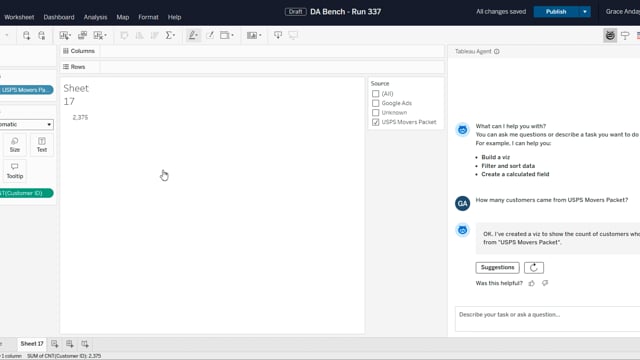Click the regenerate response refresh button
The height and width of the screenshot is (360, 640).
pyautogui.click(x=534, y=268)
